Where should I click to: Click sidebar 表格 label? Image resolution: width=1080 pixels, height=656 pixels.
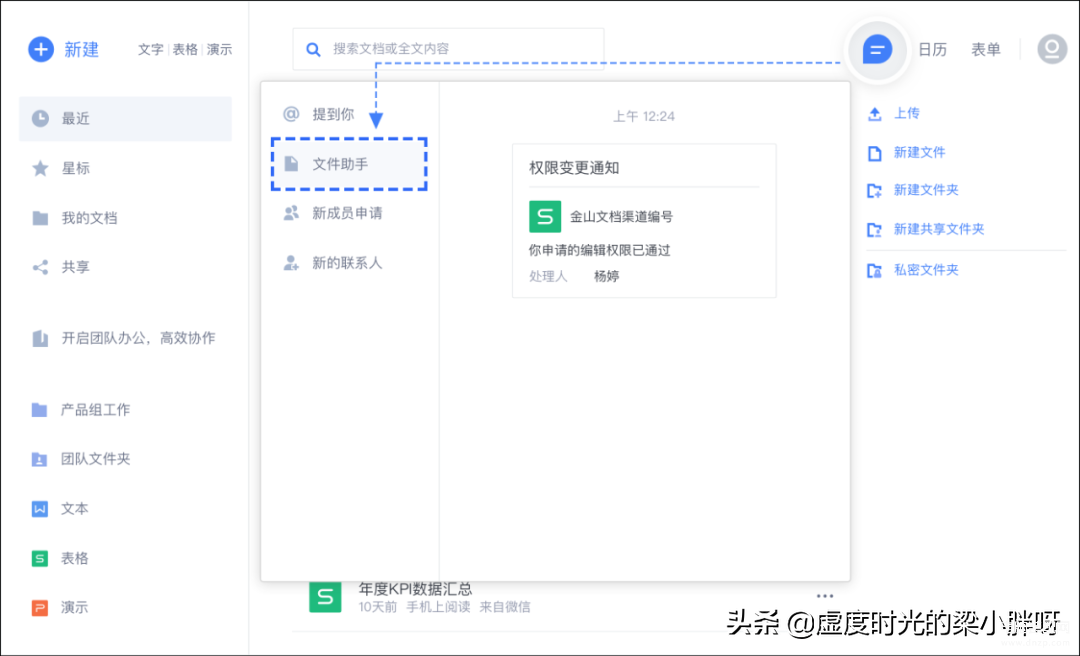(74, 559)
